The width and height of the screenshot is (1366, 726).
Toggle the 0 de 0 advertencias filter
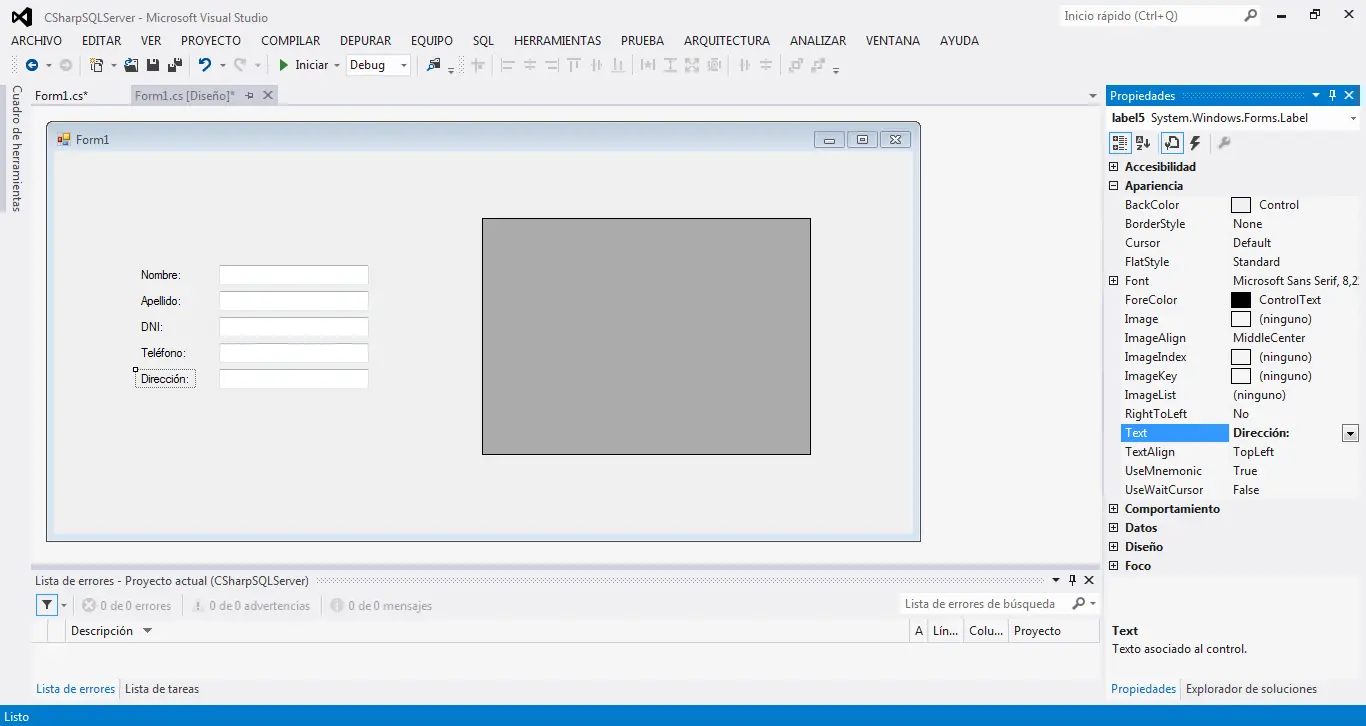251,605
